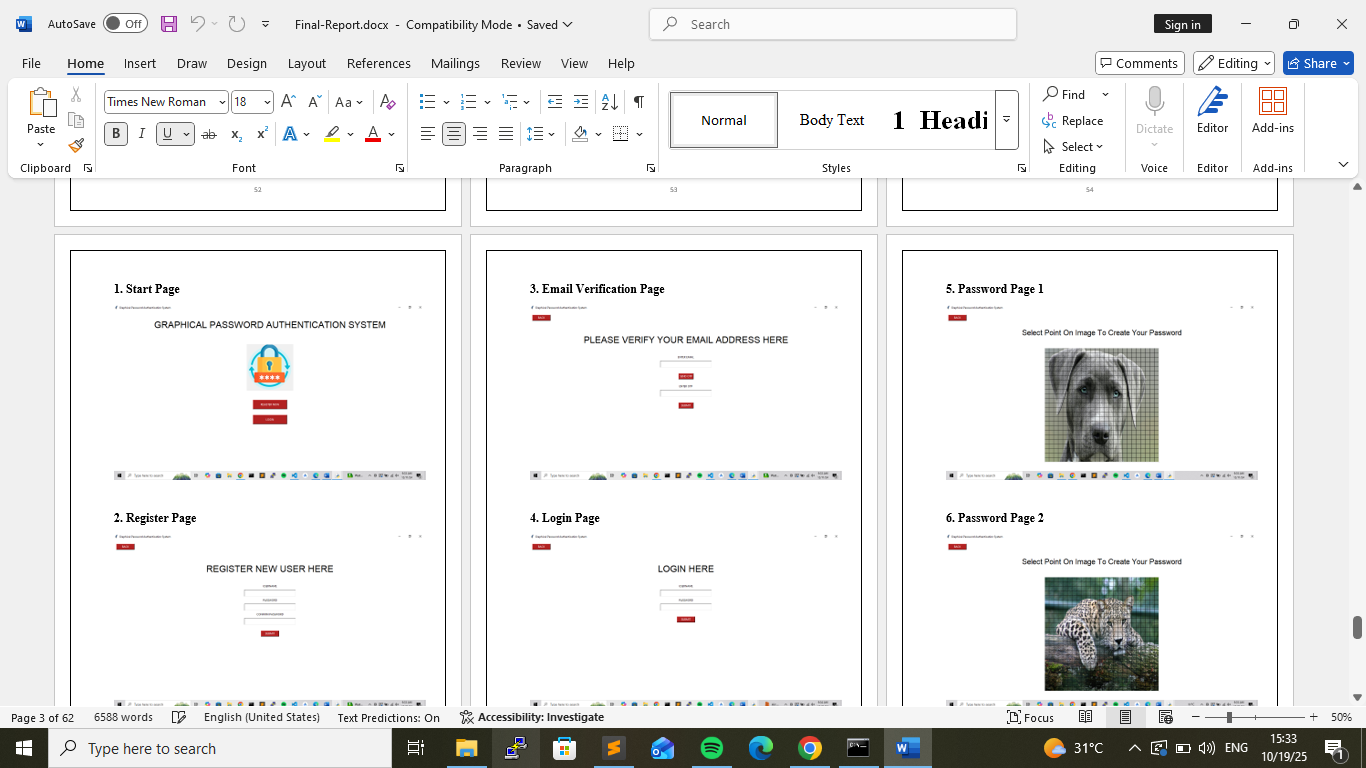The width and height of the screenshot is (1366, 768).
Task: Open Spotify from the taskbar
Action: click(x=711, y=748)
